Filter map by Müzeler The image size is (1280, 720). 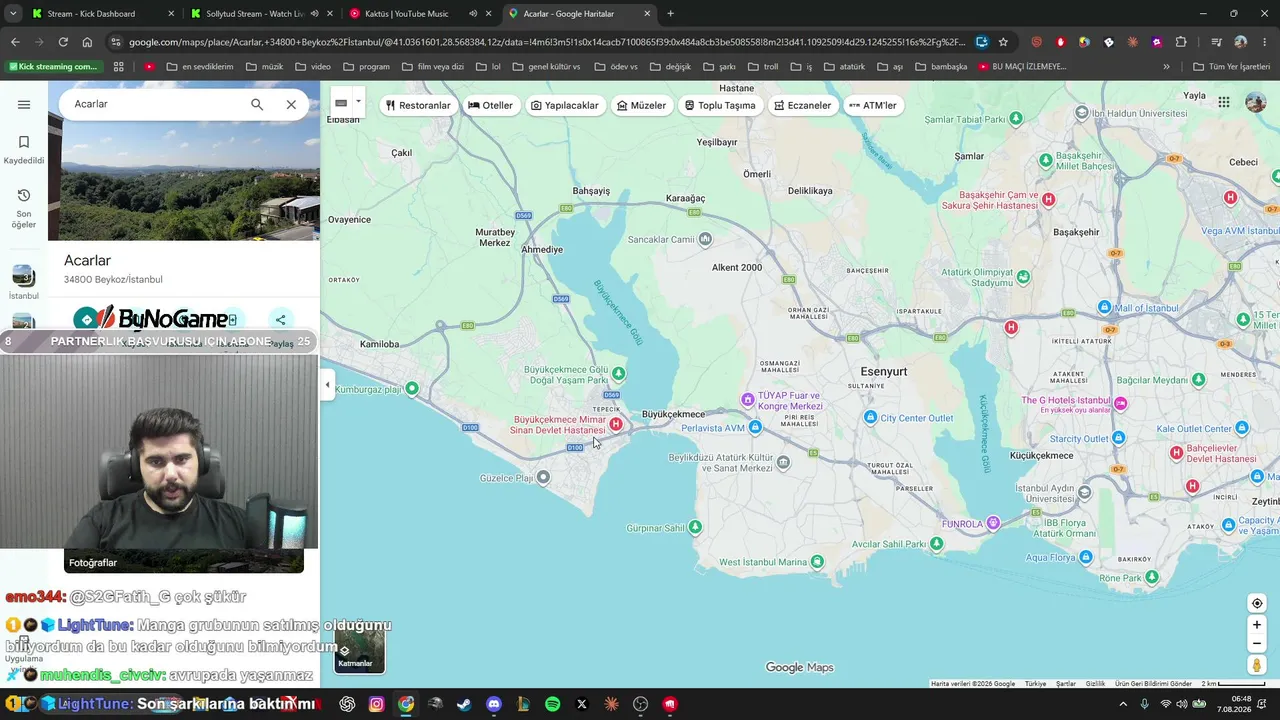pyautogui.click(x=642, y=105)
